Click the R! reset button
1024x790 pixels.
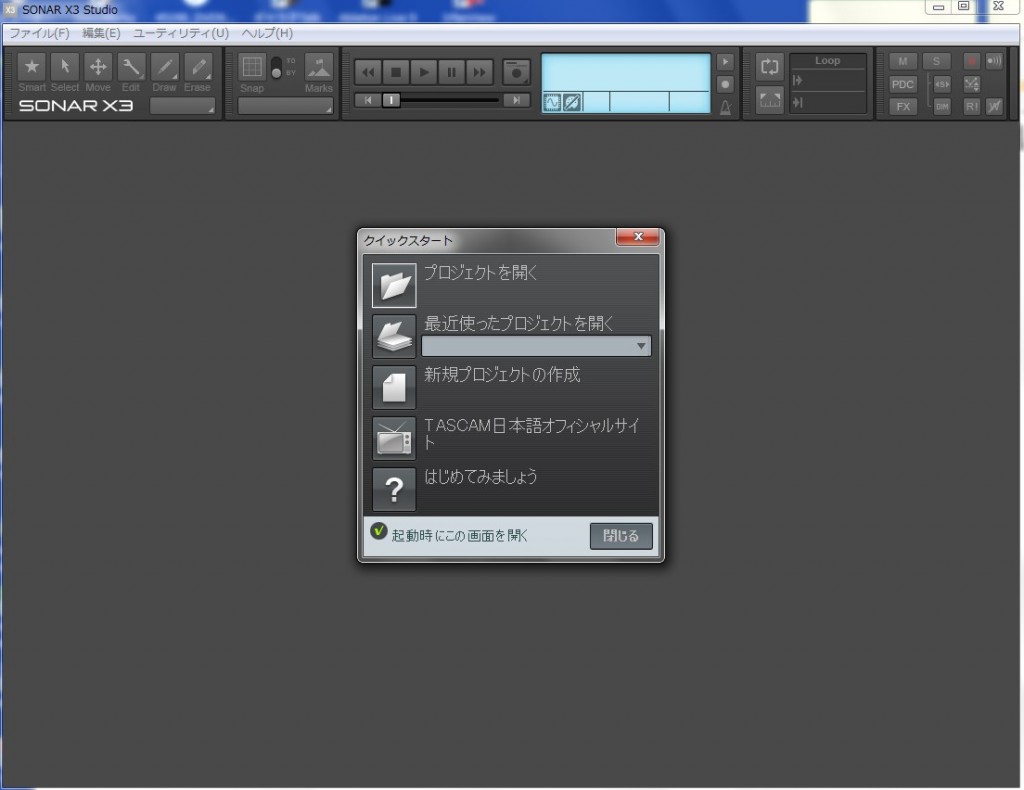pyautogui.click(x=972, y=106)
